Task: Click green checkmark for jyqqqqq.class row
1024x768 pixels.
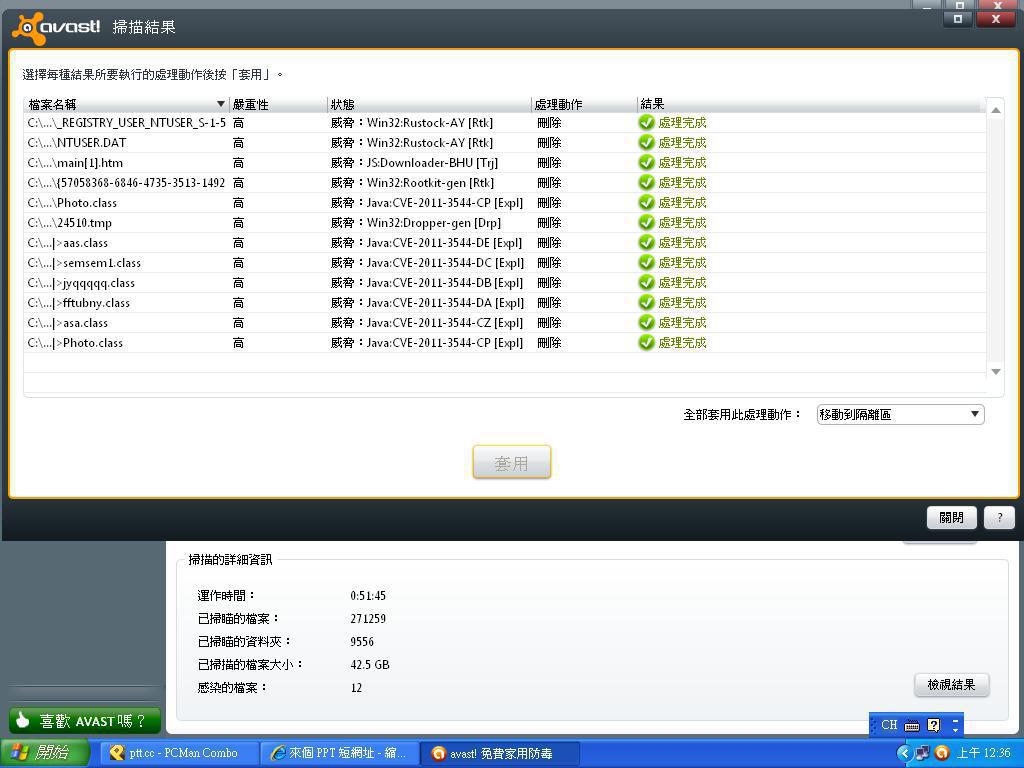Action: (647, 283)
